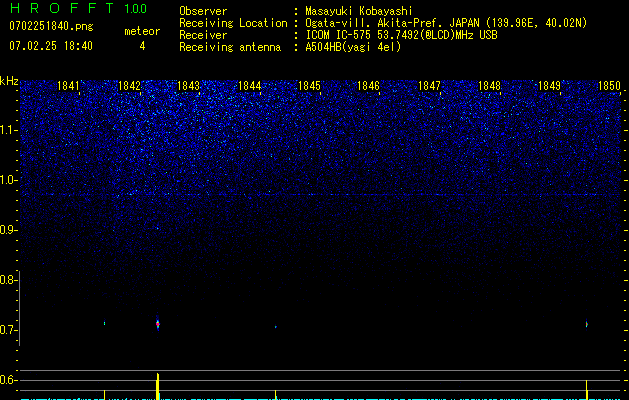
Task: Click the faint meteor echo before 1842
Action: click(104, 323)
